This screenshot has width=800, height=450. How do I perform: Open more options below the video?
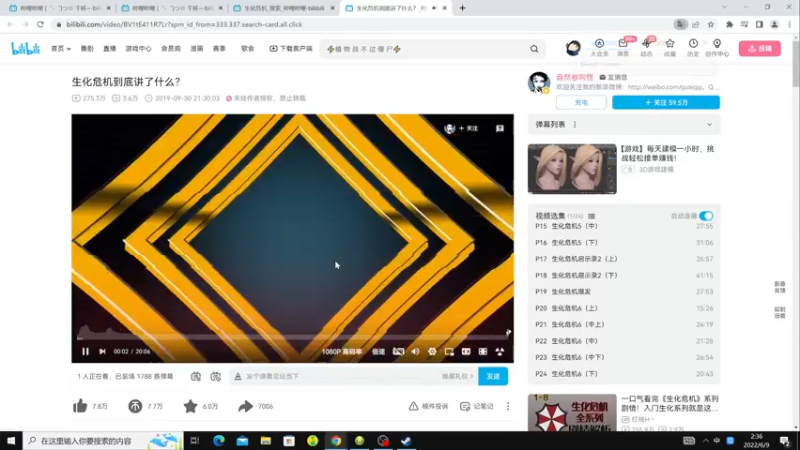508,406
